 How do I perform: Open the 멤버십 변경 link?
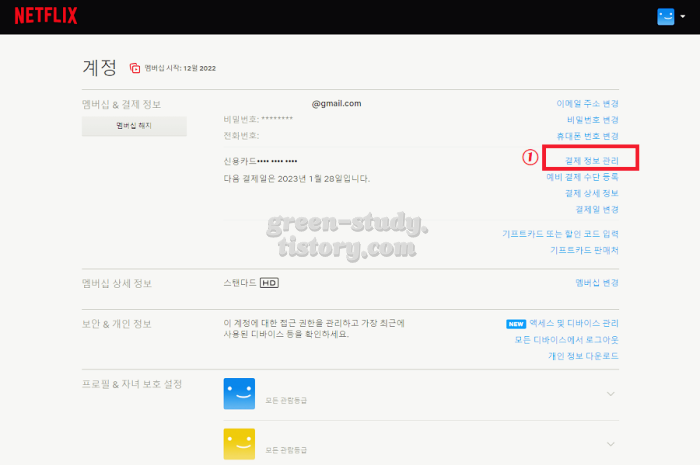point(597,282)
